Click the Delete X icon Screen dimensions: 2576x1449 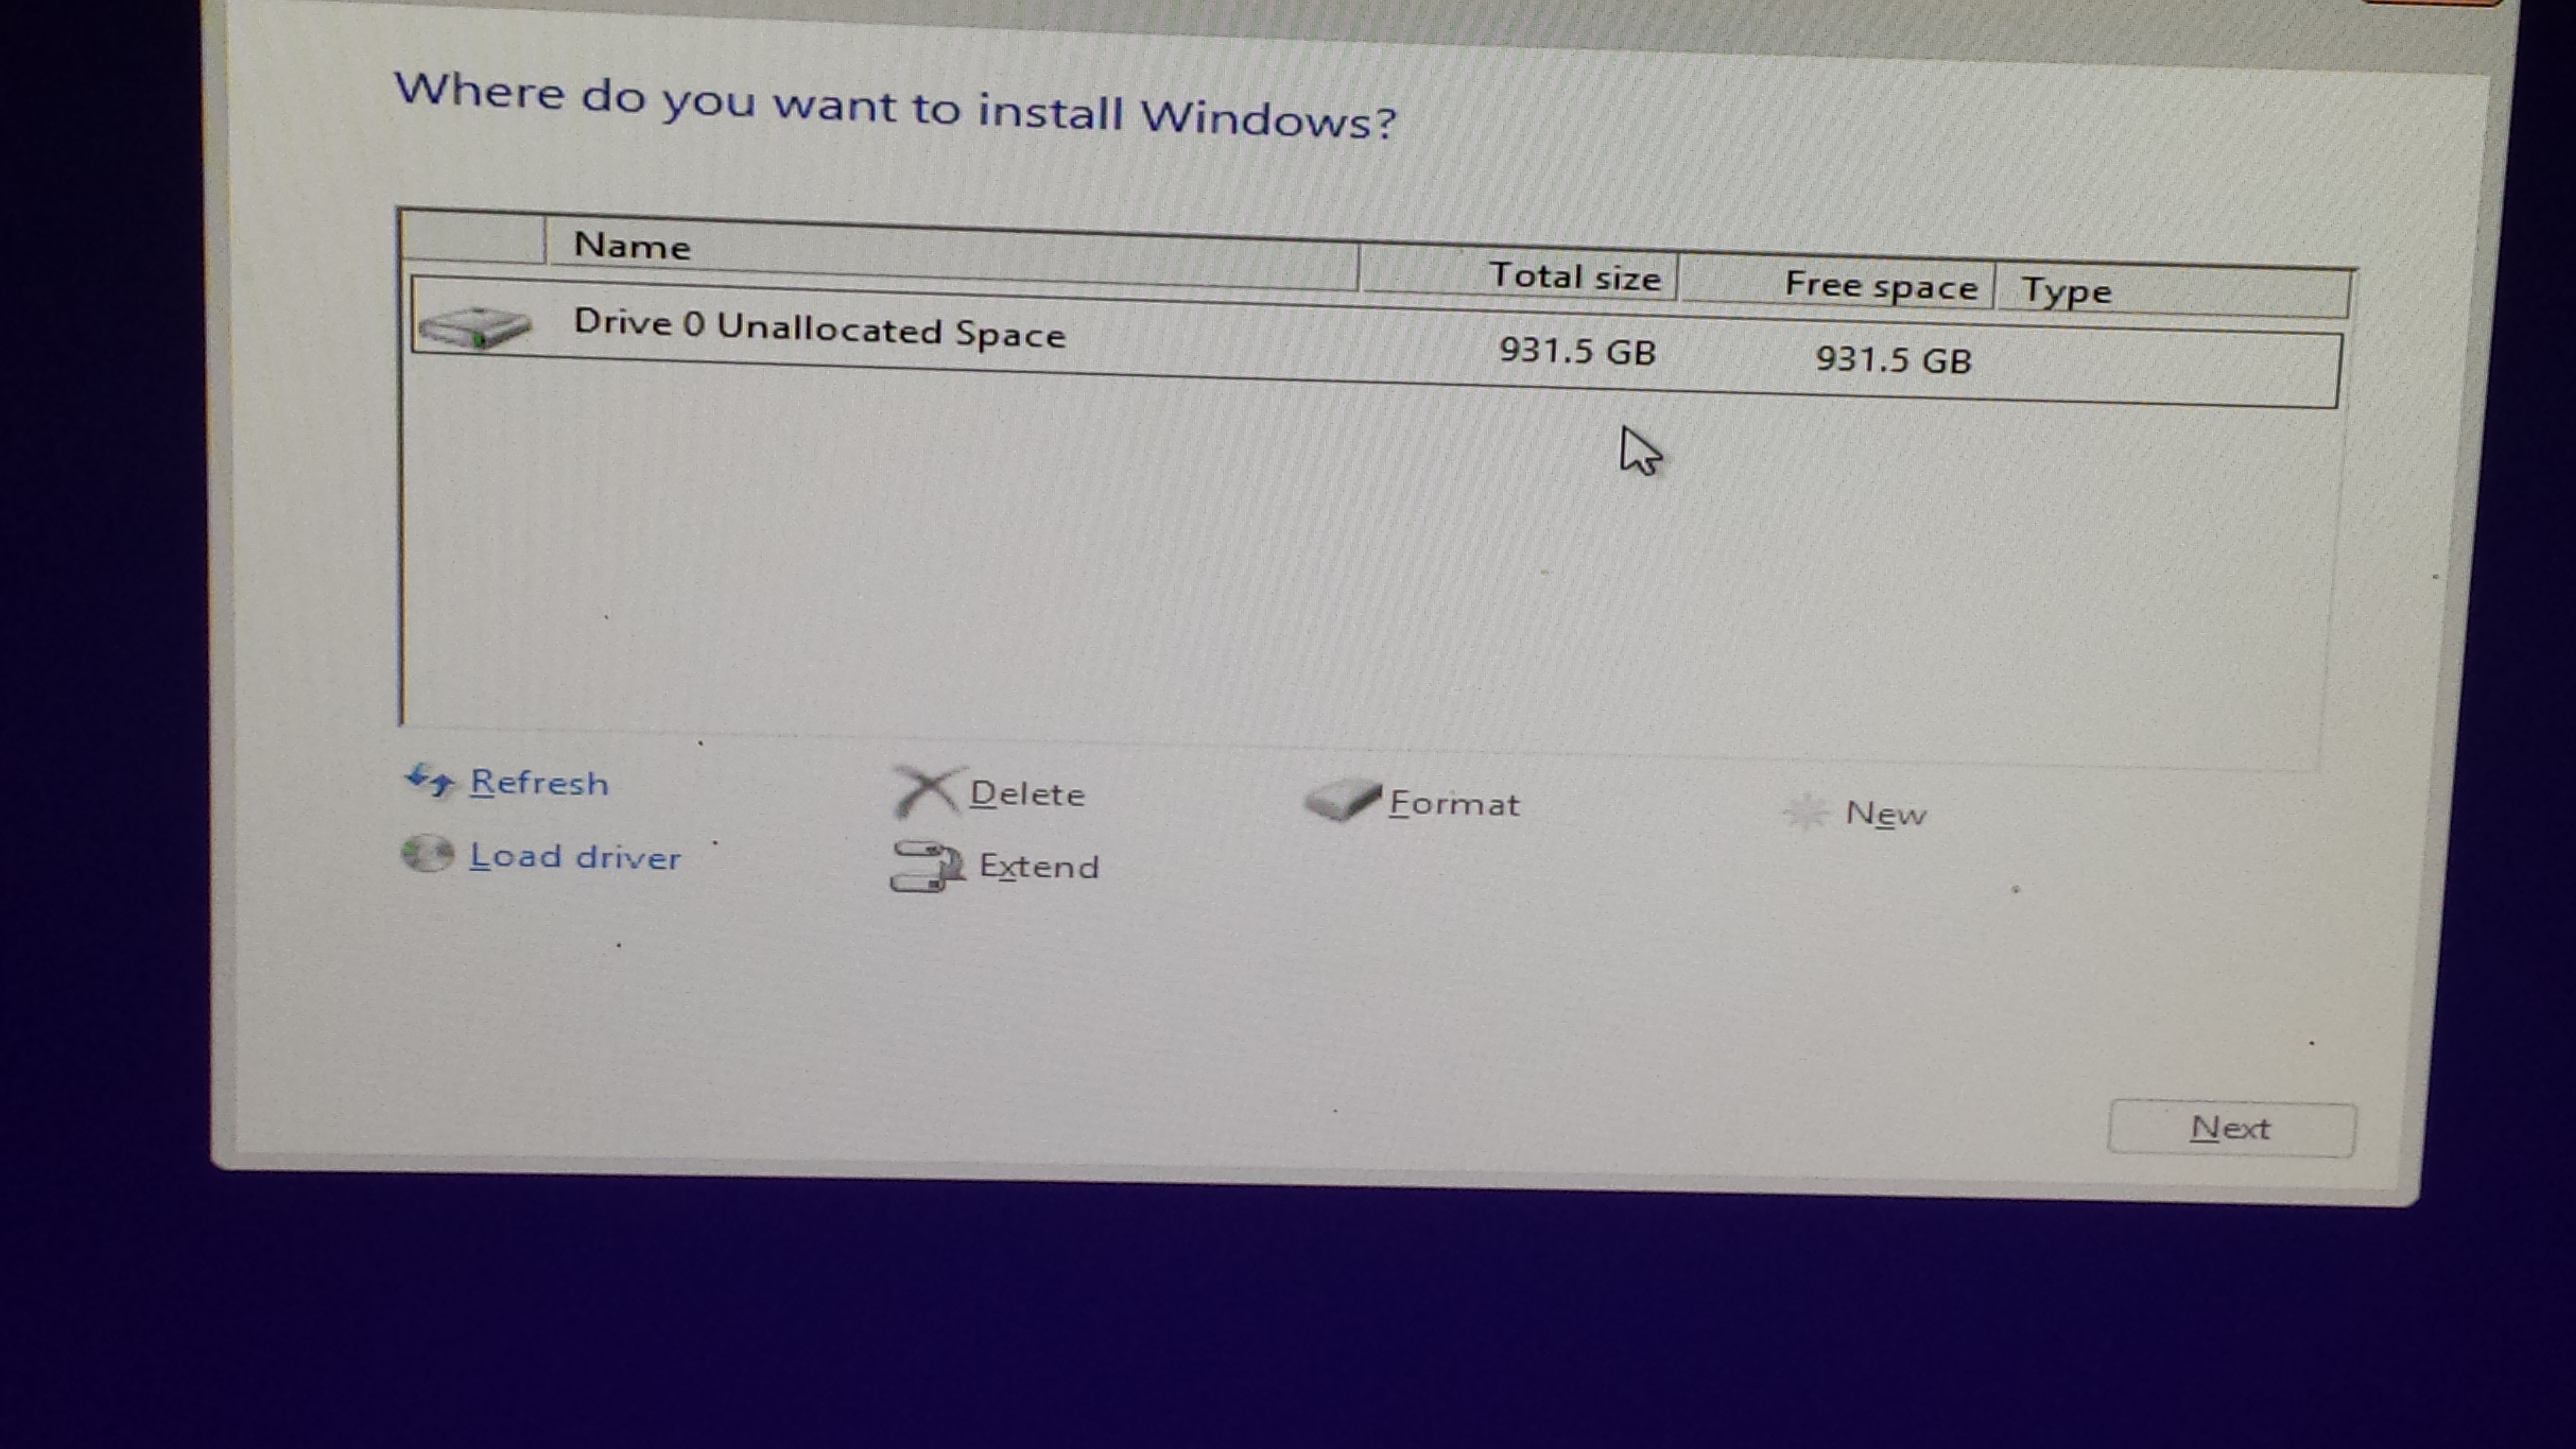[x=926, y=791]
